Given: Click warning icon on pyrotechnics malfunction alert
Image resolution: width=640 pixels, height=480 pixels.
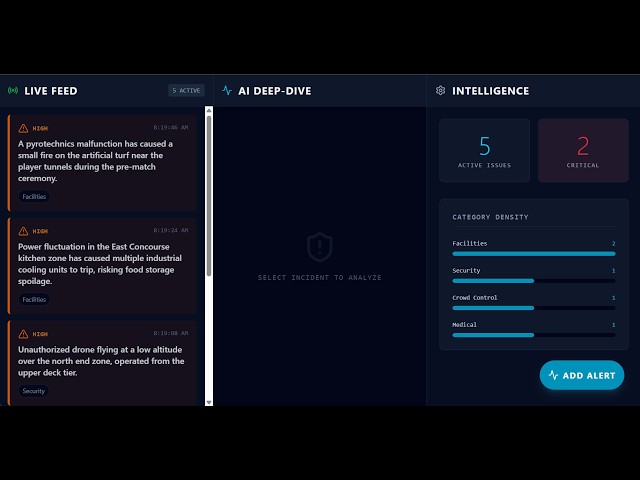Looking at the screenshot, I should tap(23, 129).
